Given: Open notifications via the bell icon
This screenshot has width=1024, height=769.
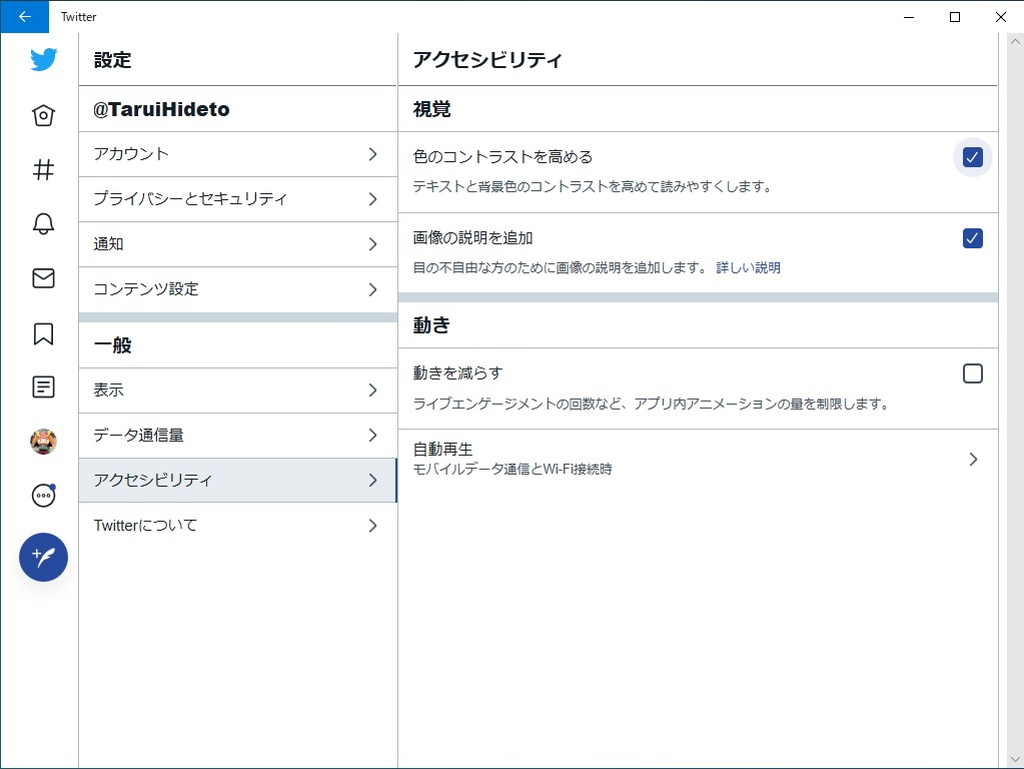Looking at the screenshot, I should pyautogui.click(x=43, y=224).
